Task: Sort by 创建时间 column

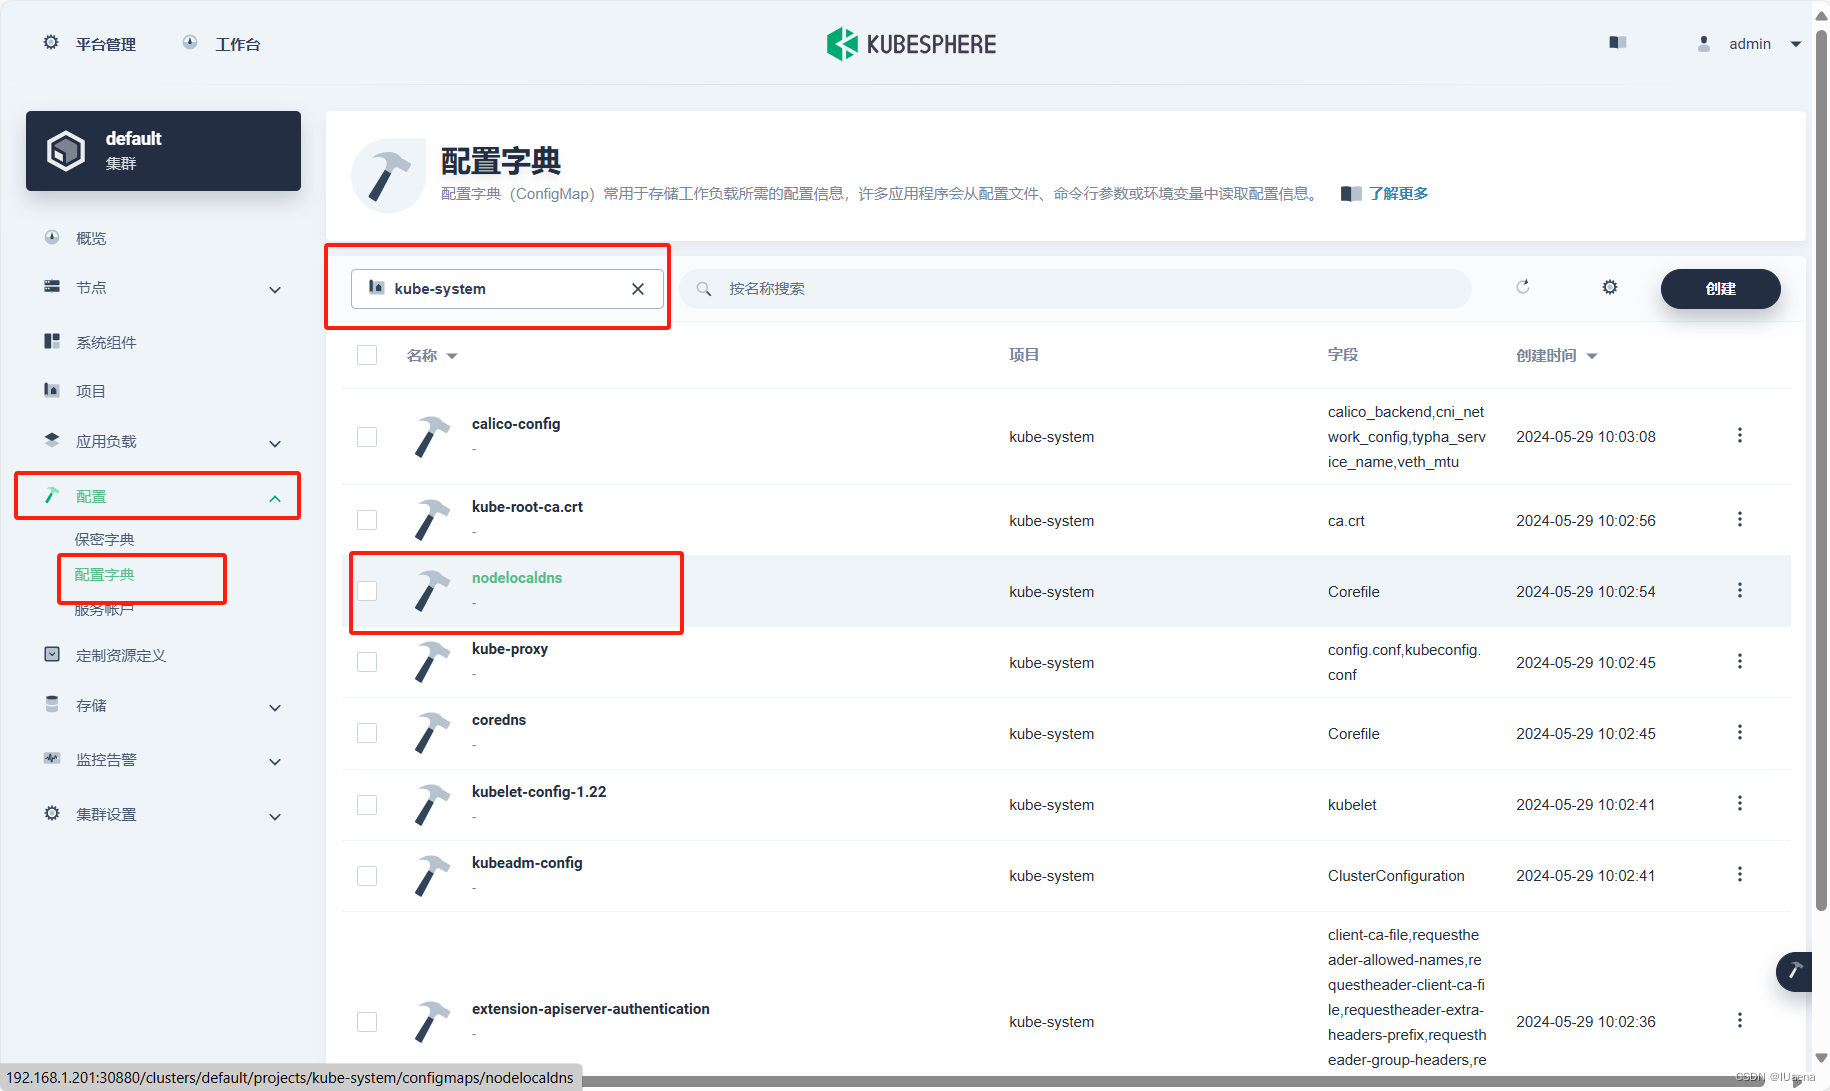Action: (1556, 355)
